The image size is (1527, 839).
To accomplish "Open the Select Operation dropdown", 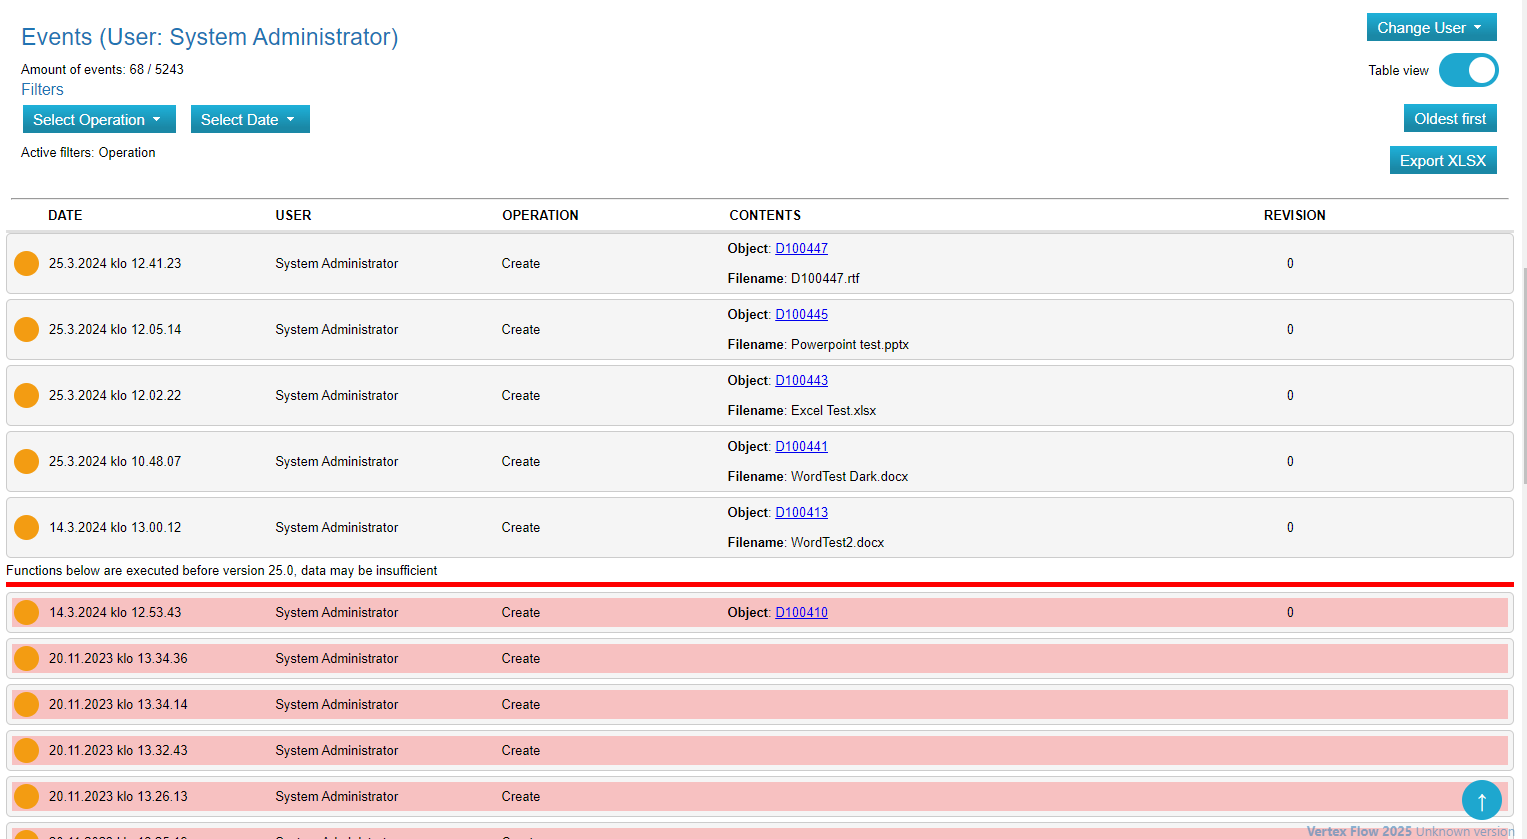I will 98,120.
